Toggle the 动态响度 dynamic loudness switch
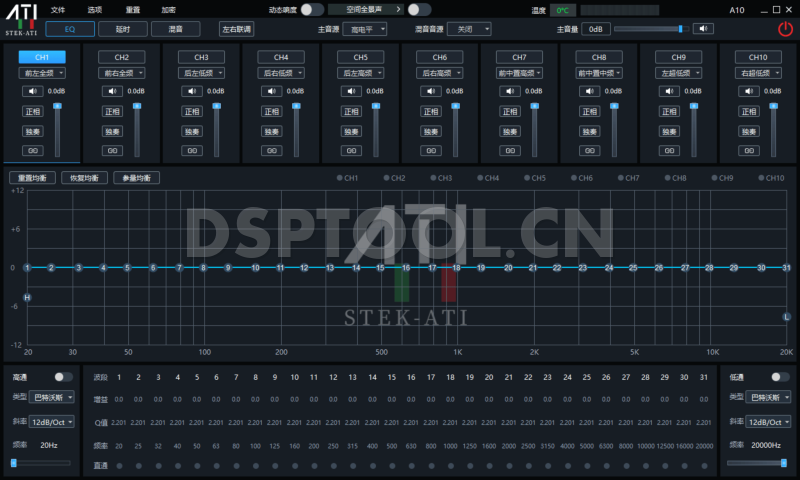 312,10
